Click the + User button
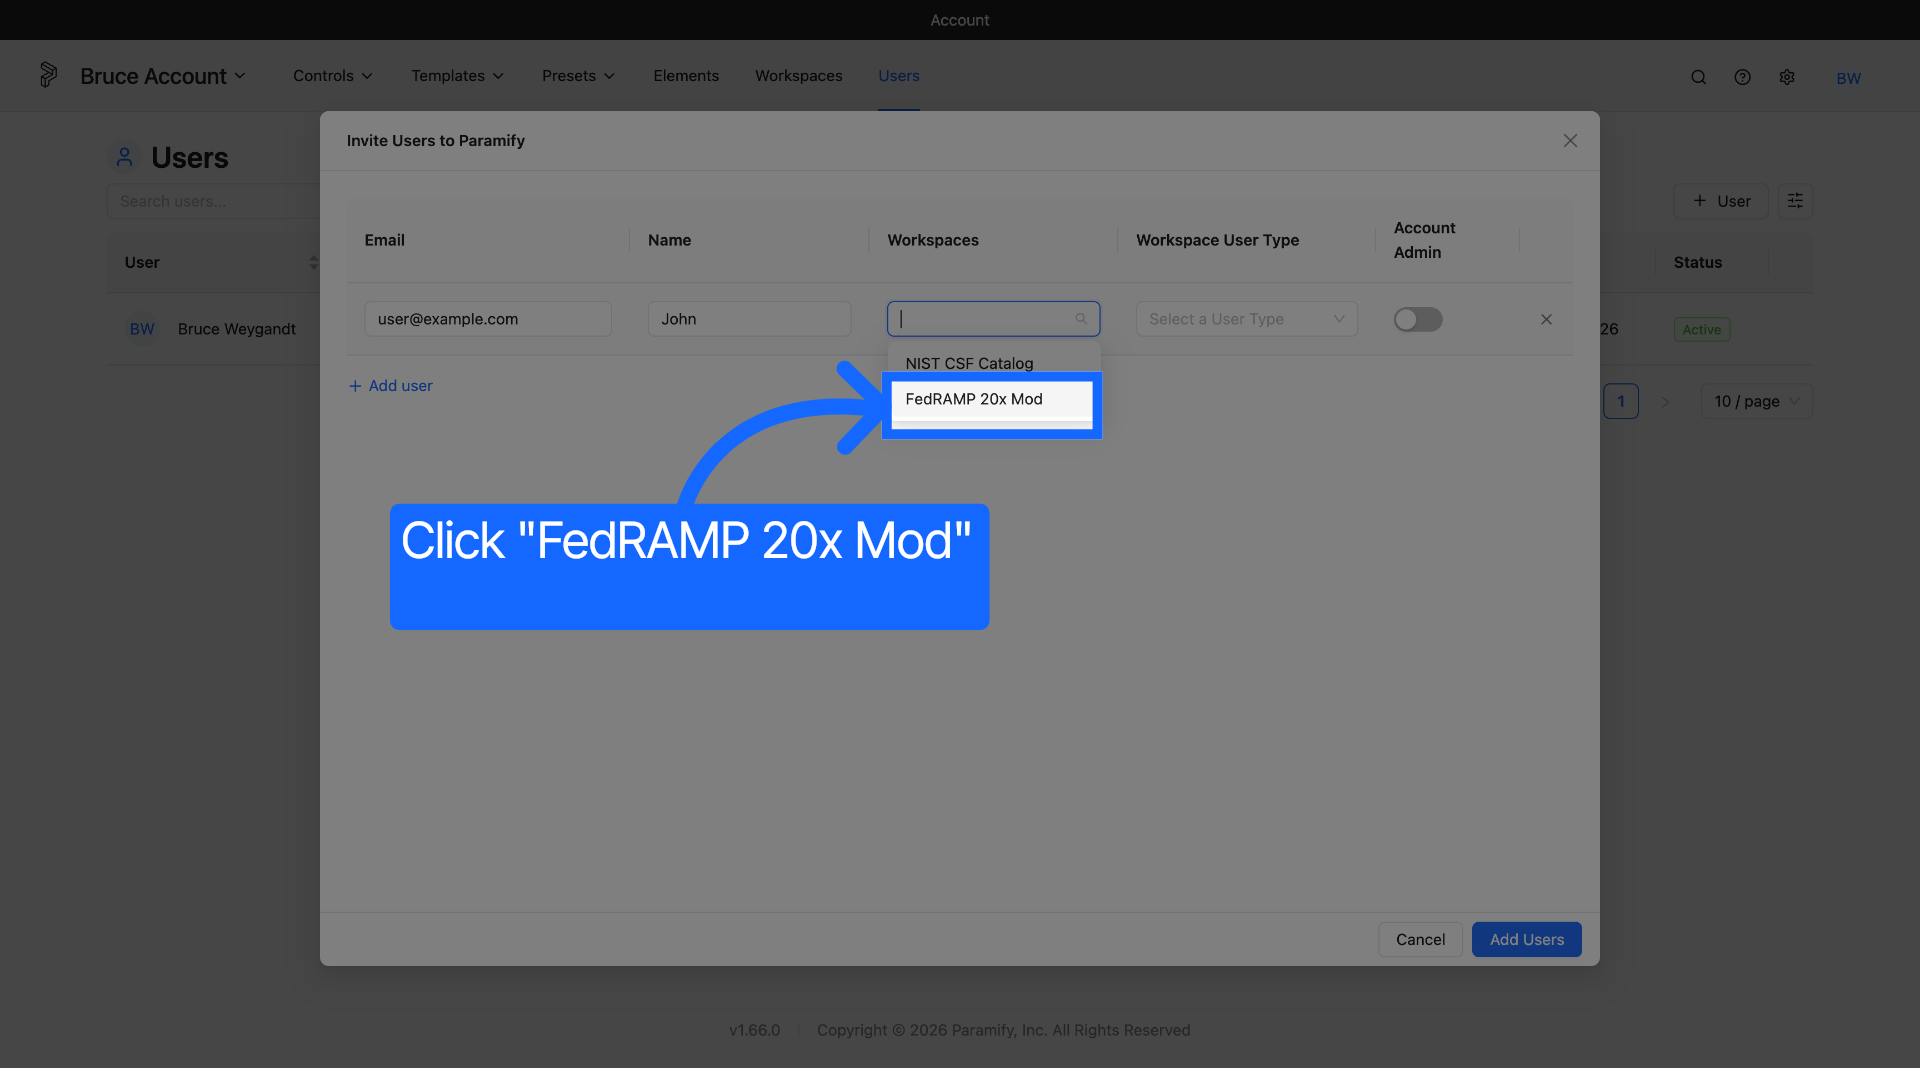Viewport: 1920px width, 1068px height. coord(1721,201)
